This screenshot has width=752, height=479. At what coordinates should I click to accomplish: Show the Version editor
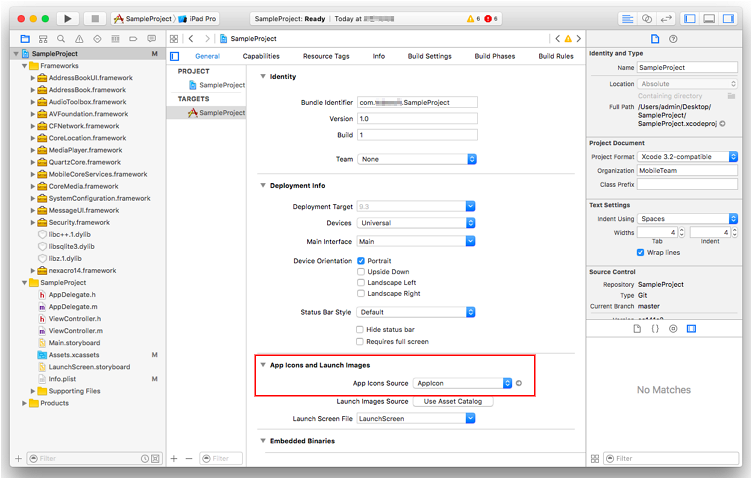point(667,18)
